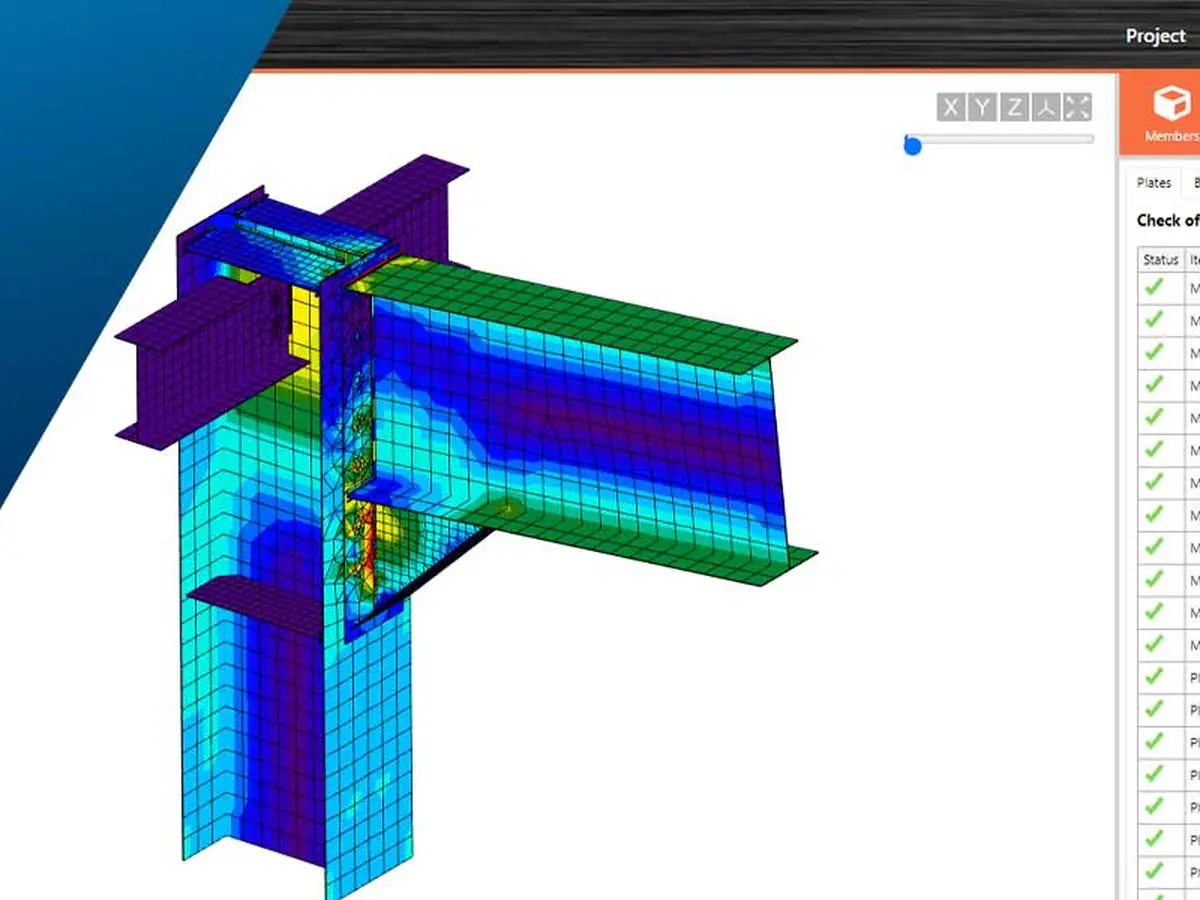This screenshot has height=900, width=1200.
Task: Click the blue slider handle
Action: point(912,146)
